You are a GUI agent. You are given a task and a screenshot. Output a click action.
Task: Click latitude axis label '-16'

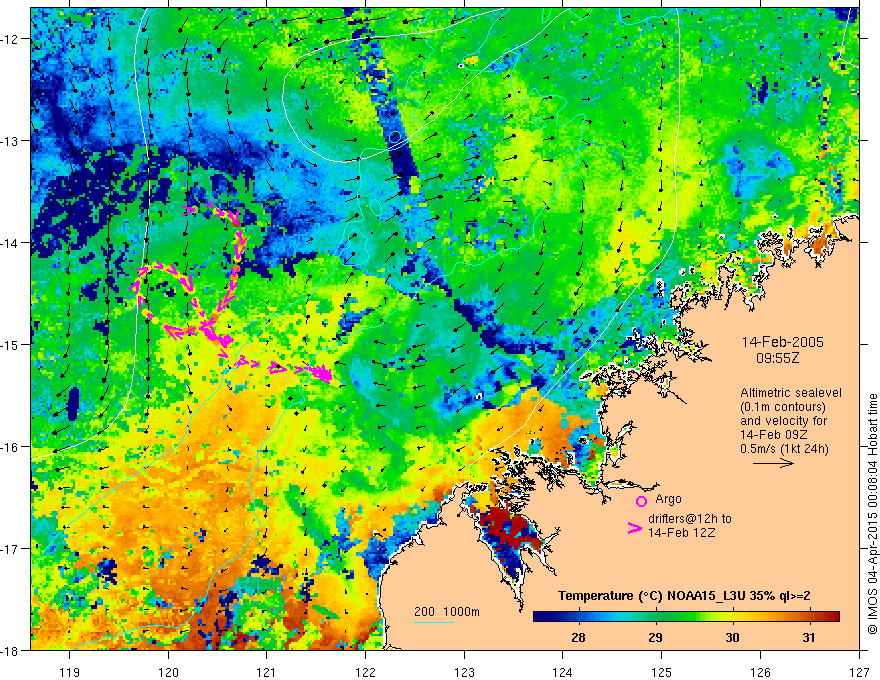coord(11,447)
